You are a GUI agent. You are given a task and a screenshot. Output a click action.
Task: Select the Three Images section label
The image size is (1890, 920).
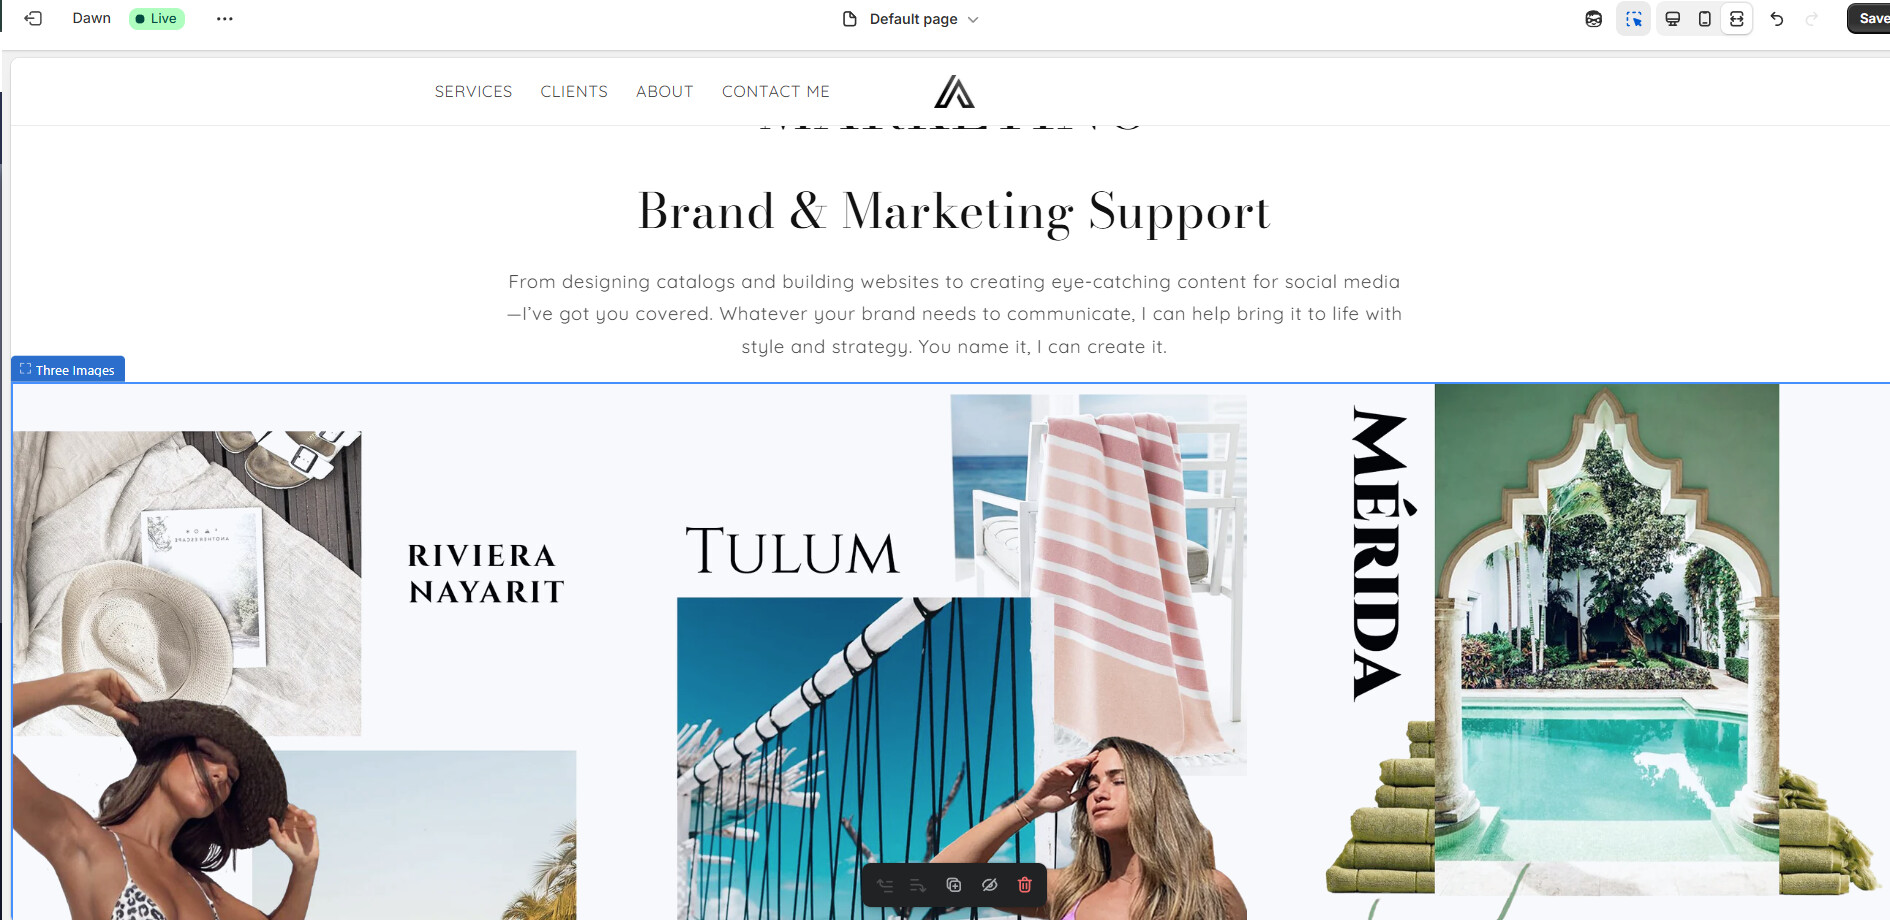tap(68, 369)
